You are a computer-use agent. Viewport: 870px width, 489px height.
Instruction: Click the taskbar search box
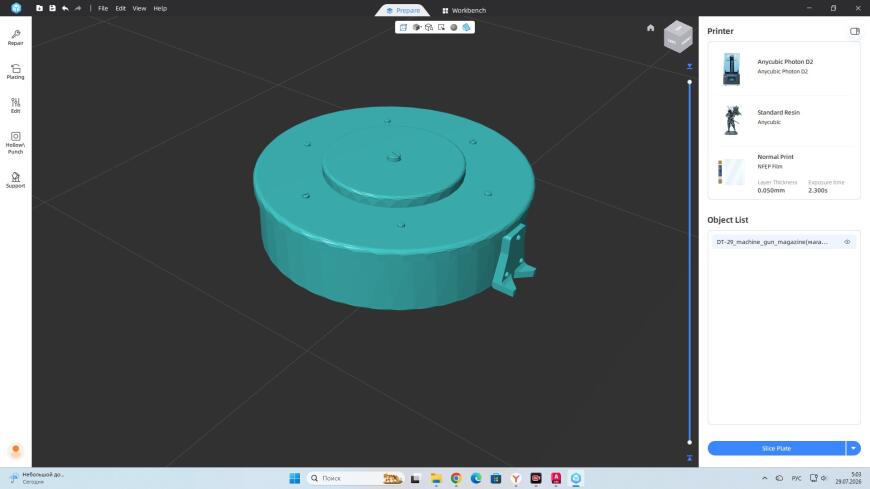click(x=355, y=478)
